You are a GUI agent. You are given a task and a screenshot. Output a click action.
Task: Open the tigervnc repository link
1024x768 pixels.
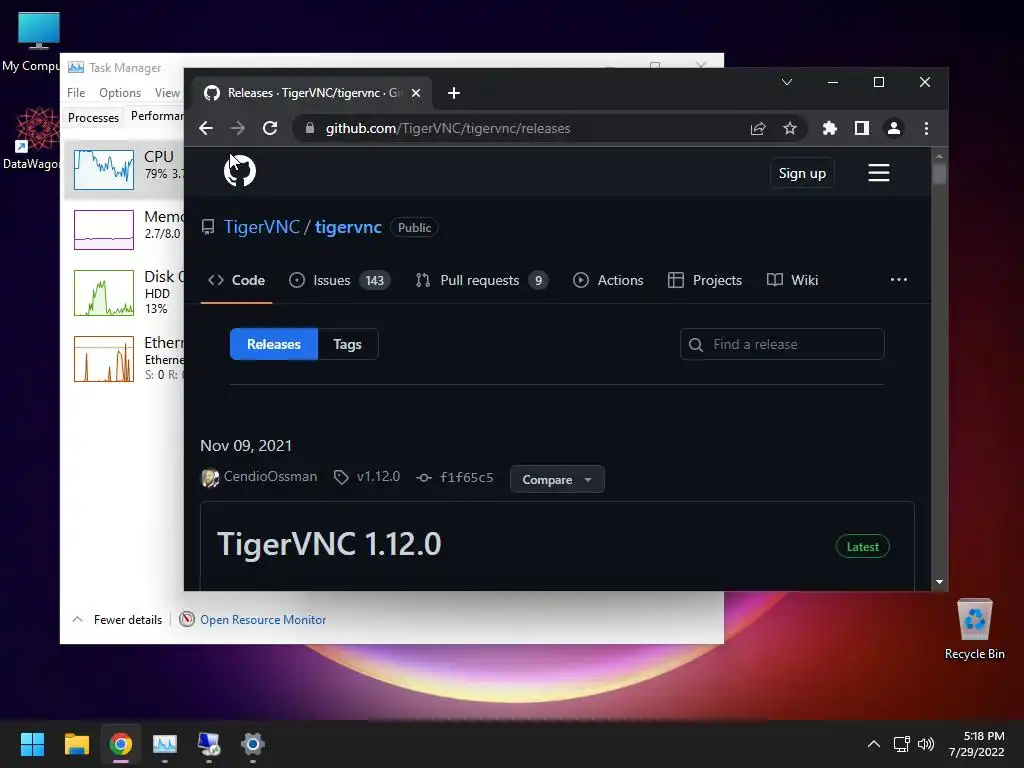(348, 227)
